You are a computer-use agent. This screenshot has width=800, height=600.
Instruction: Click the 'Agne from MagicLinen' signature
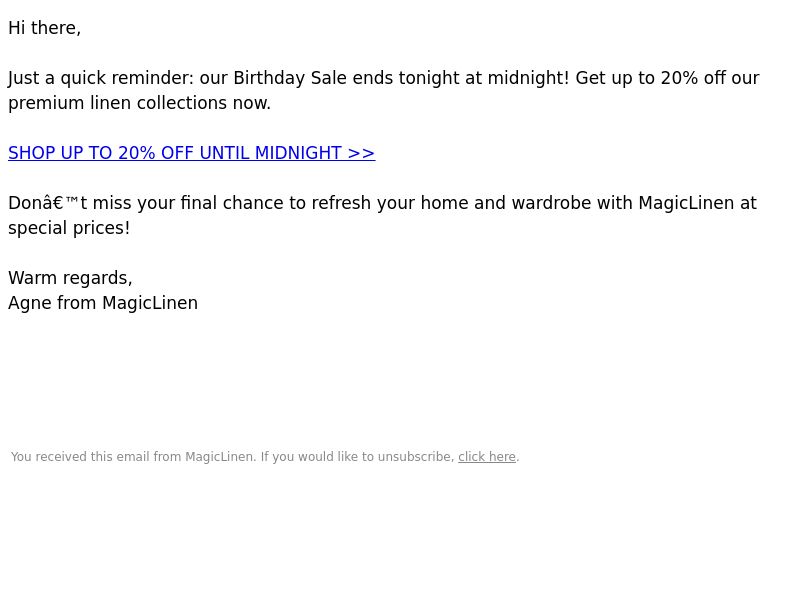coord(103,303)
